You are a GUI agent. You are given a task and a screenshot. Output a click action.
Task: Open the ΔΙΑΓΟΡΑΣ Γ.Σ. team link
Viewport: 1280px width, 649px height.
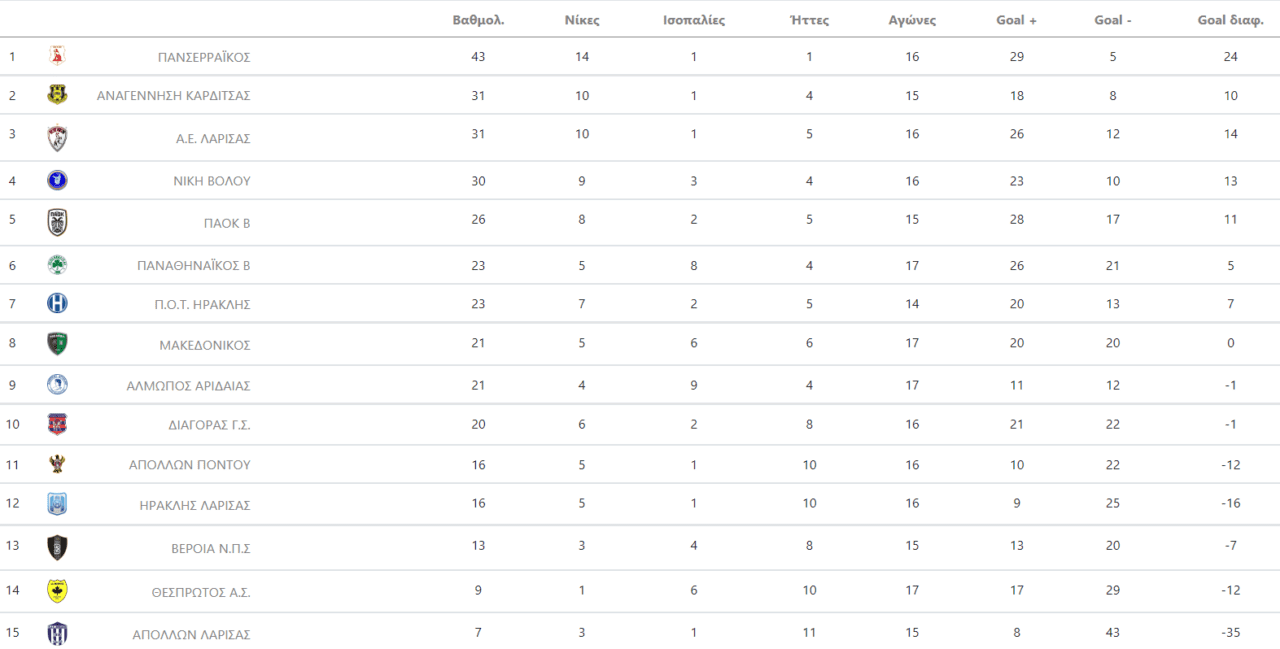[x=209, y=425]
